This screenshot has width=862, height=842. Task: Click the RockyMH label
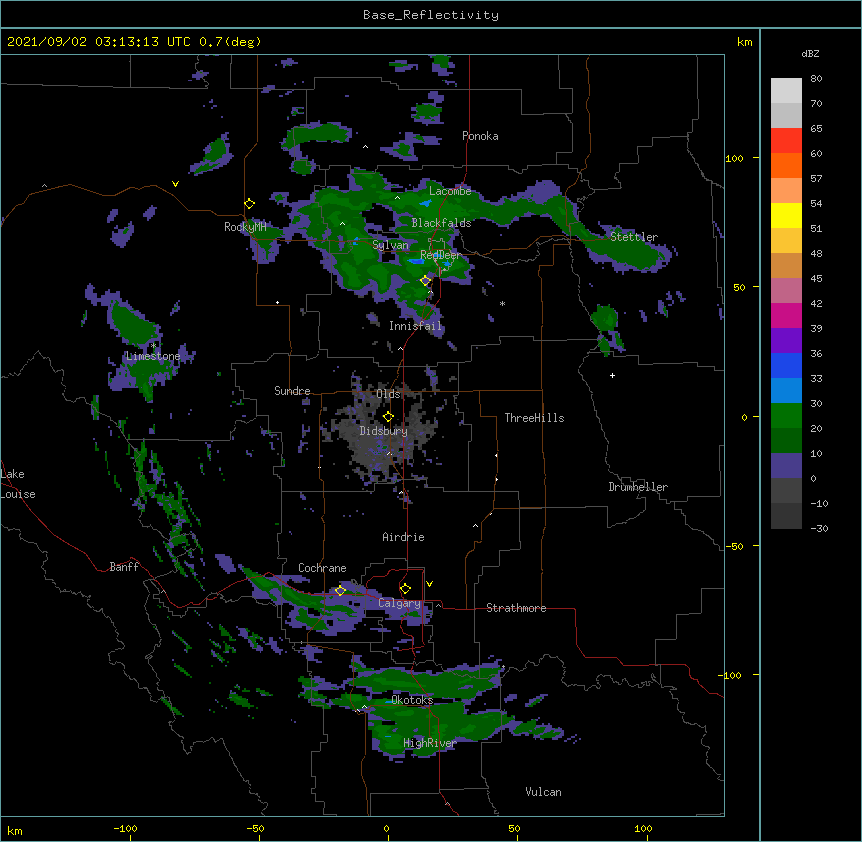245,227
